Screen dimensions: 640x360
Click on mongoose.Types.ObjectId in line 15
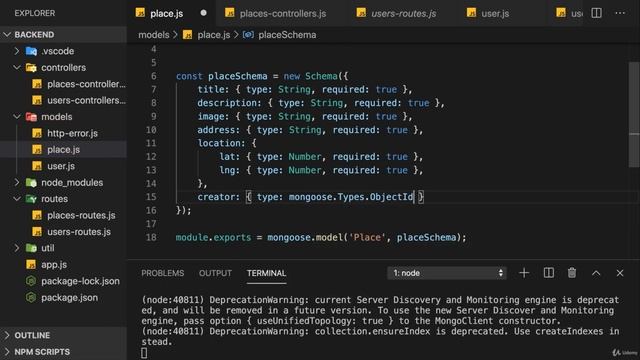click(351, 197)
